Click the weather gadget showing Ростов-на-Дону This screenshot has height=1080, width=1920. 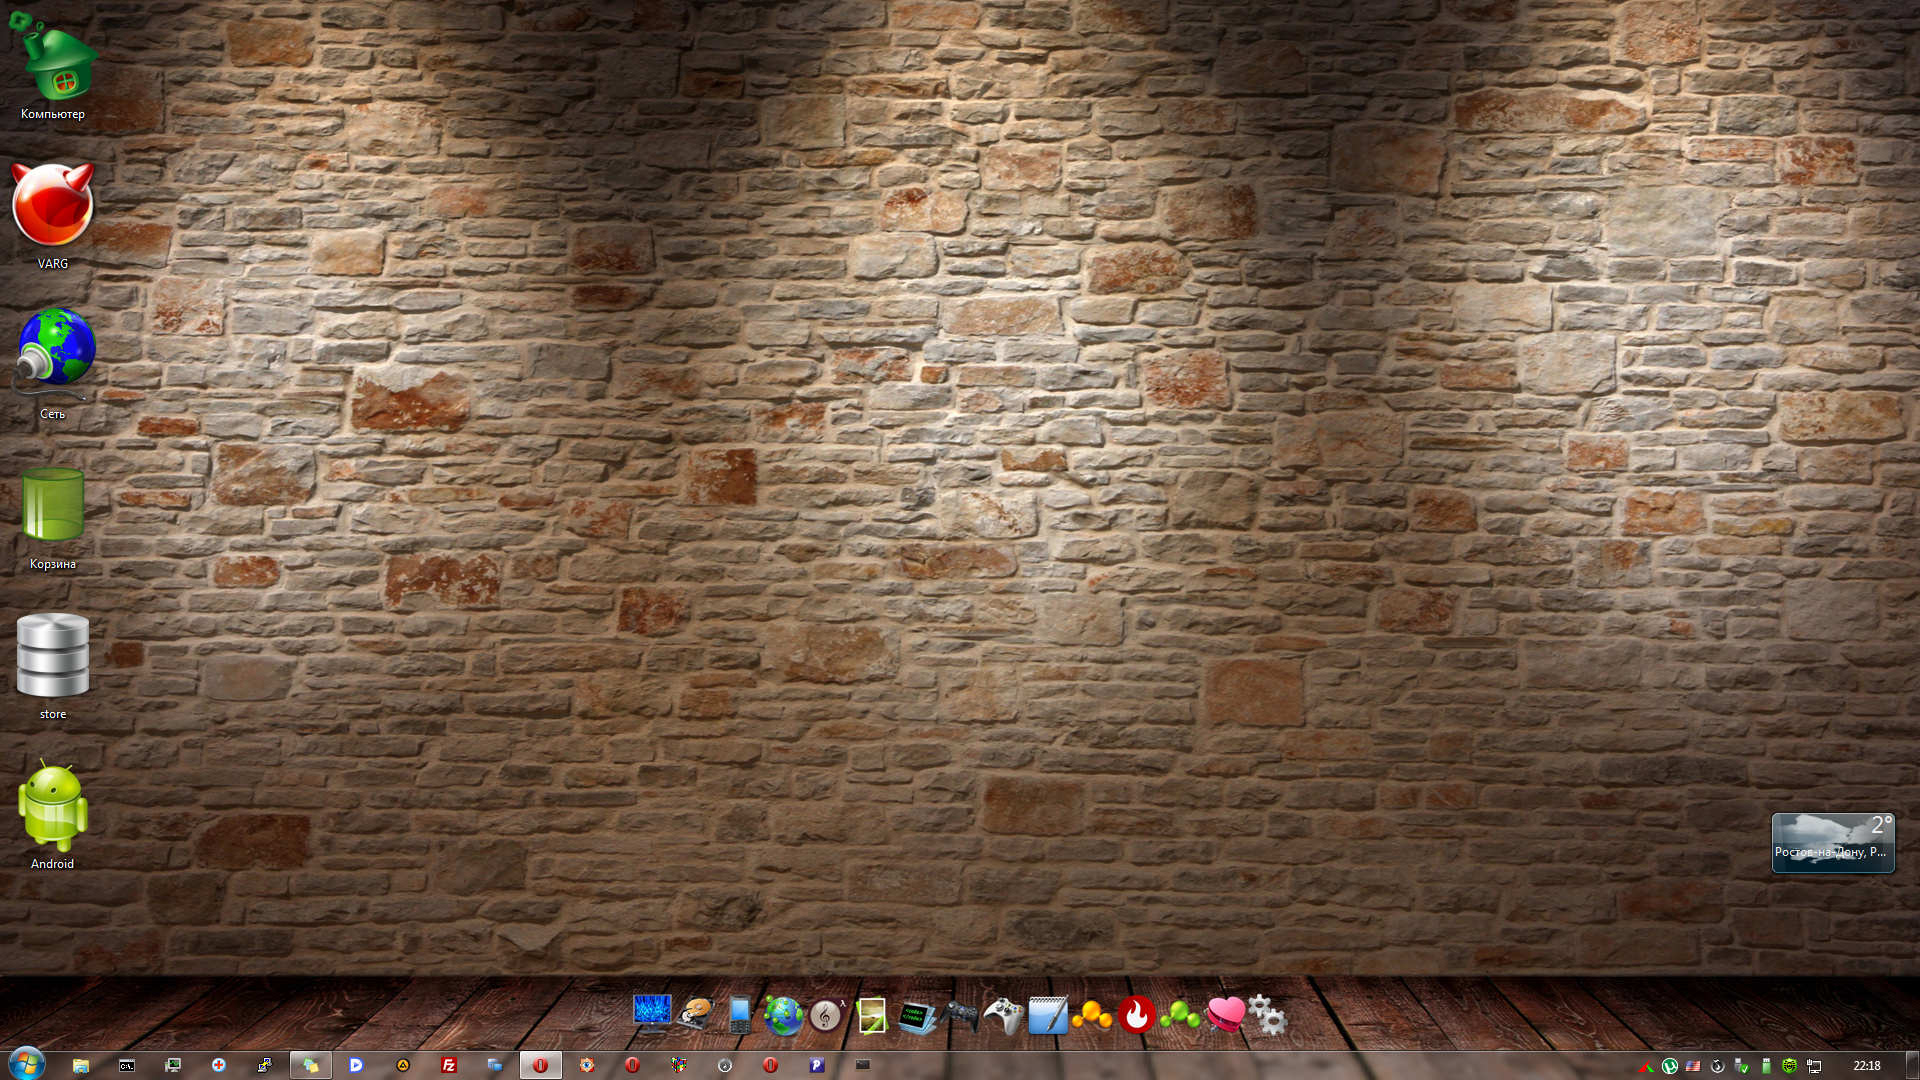coord(1832,842)
